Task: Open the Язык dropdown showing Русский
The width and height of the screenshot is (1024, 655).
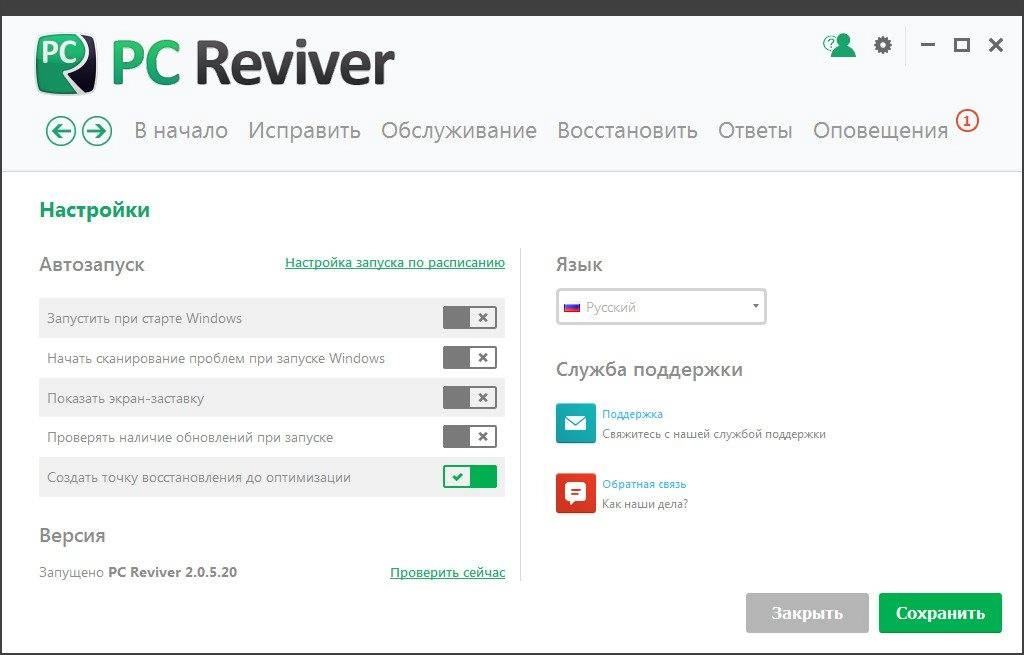Action: pyautogui.click(x=661, y=306)
